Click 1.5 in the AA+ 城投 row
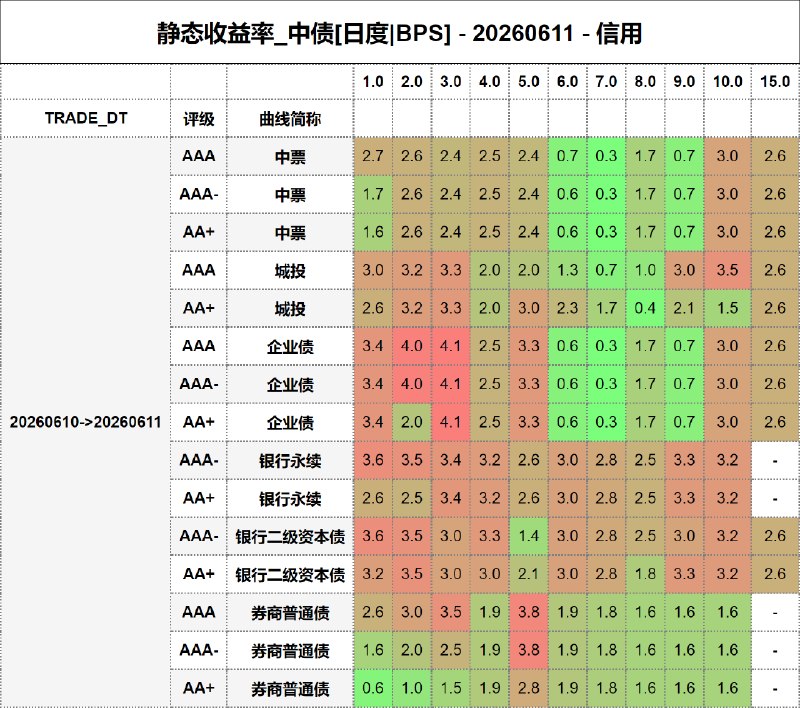Image resolution: width=800 pixels, height=708 pixels. tap(728, 308)
